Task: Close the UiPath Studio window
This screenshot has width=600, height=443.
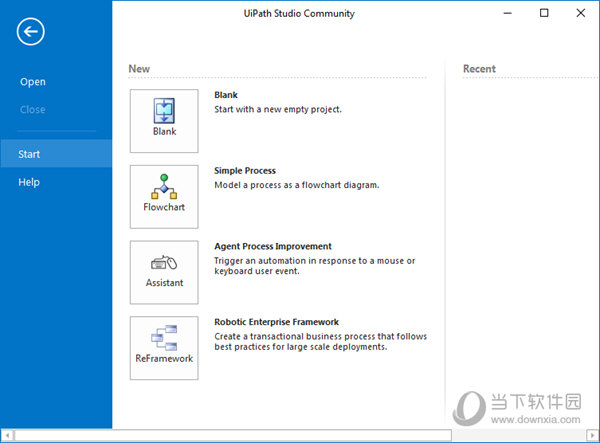Action: pos(580,13)
